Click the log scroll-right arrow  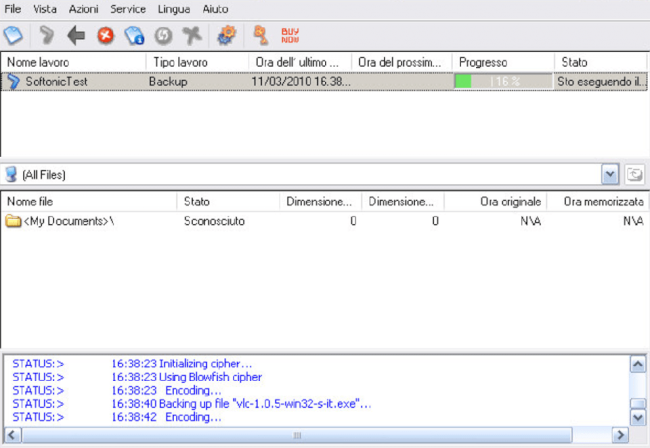(620, 435)
